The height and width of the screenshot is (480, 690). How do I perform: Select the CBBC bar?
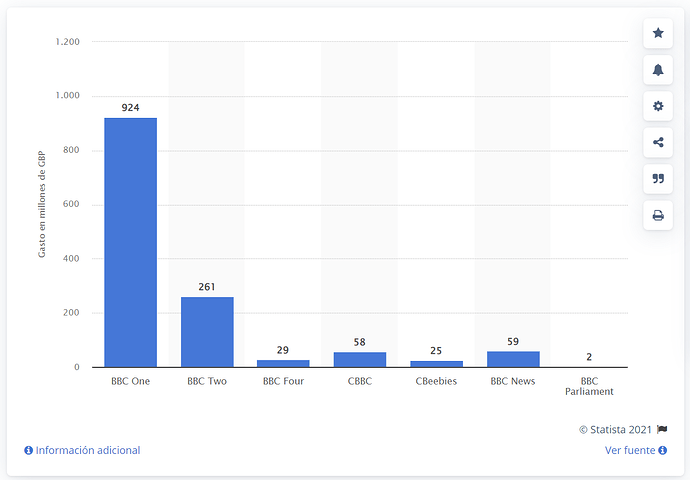(360, 359)
